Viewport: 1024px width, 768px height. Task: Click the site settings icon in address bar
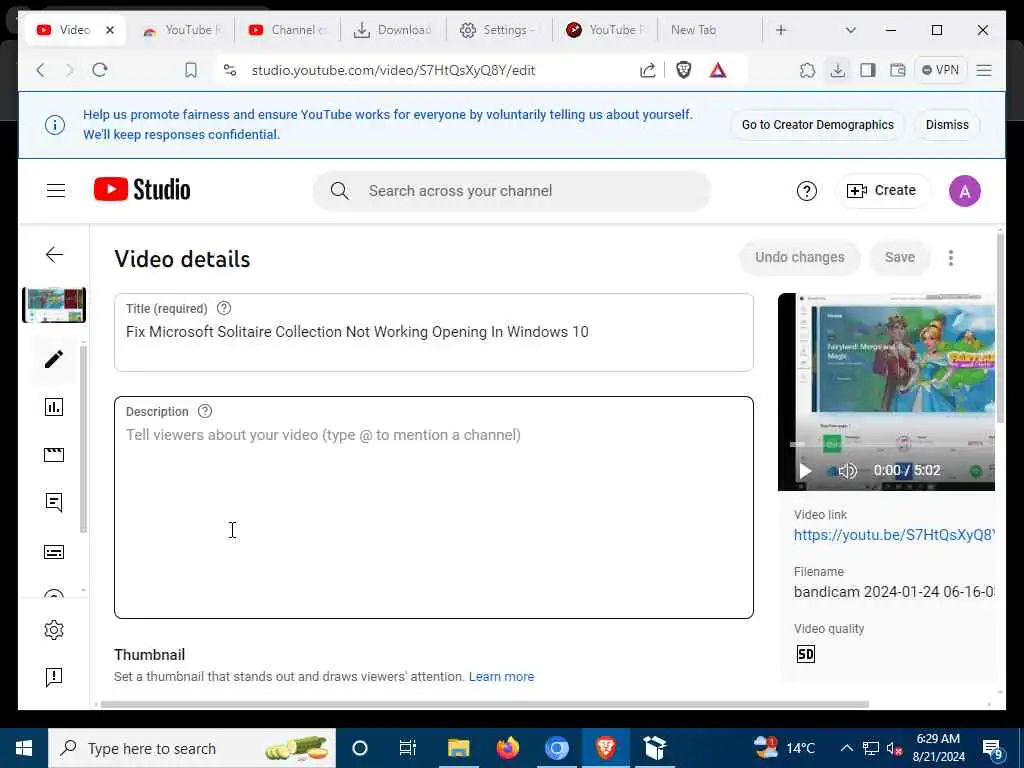(230, 70)
